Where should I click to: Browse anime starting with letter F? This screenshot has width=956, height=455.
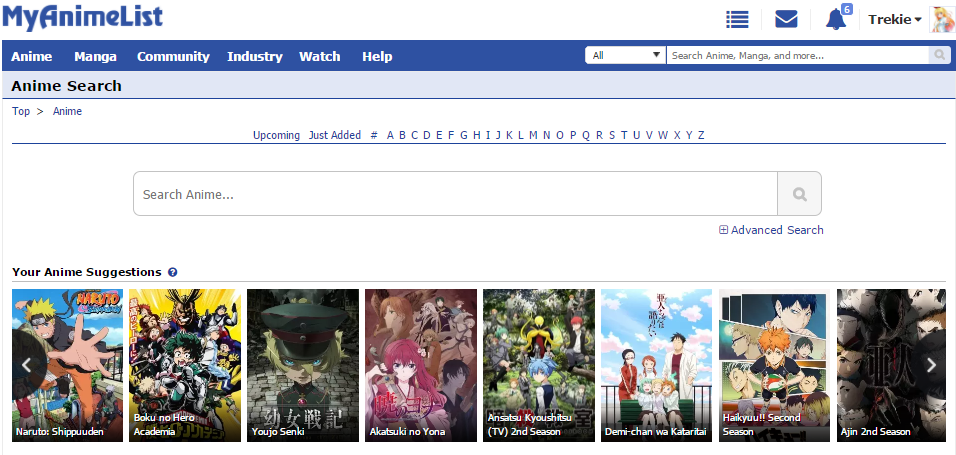451,135
